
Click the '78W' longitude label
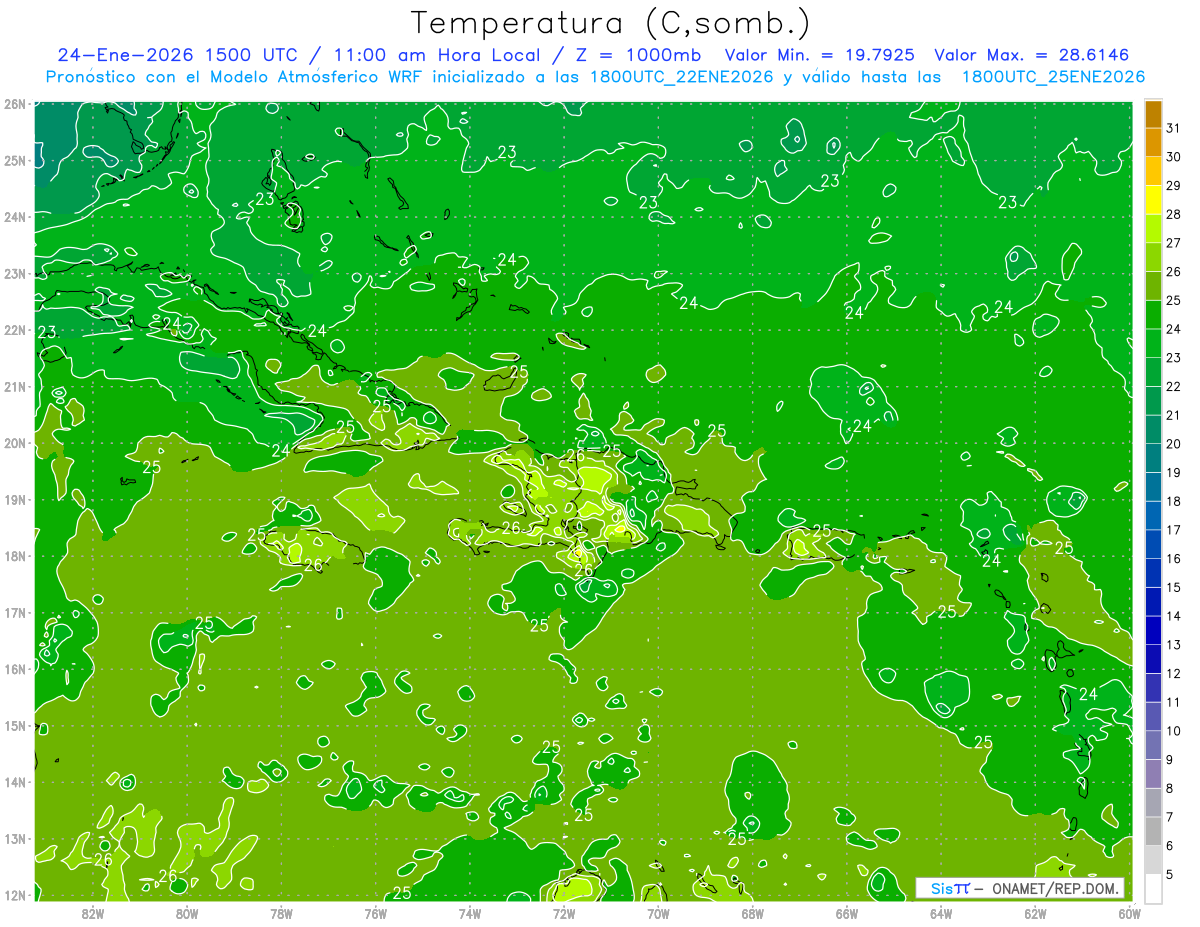pos(281,913)
